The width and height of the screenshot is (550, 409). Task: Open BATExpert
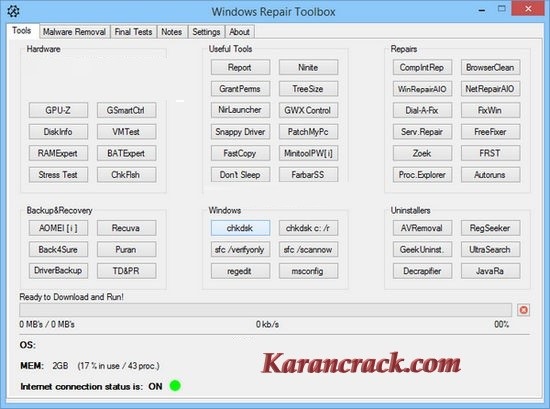click(126, 153)
